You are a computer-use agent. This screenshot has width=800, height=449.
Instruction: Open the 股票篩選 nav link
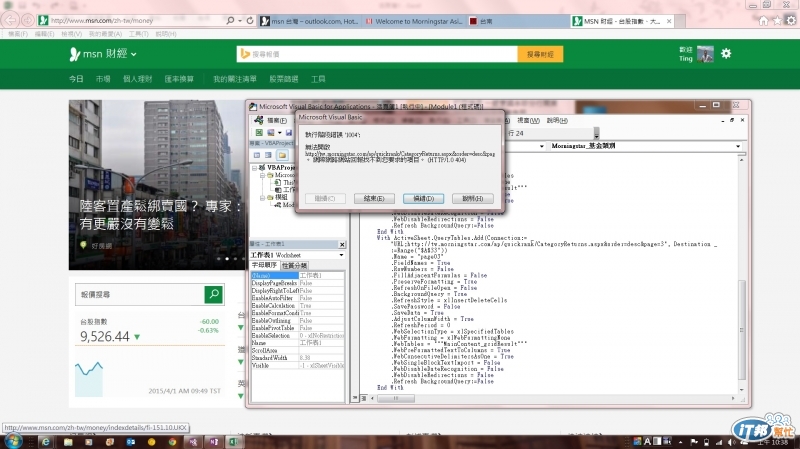tap(284, 79)
